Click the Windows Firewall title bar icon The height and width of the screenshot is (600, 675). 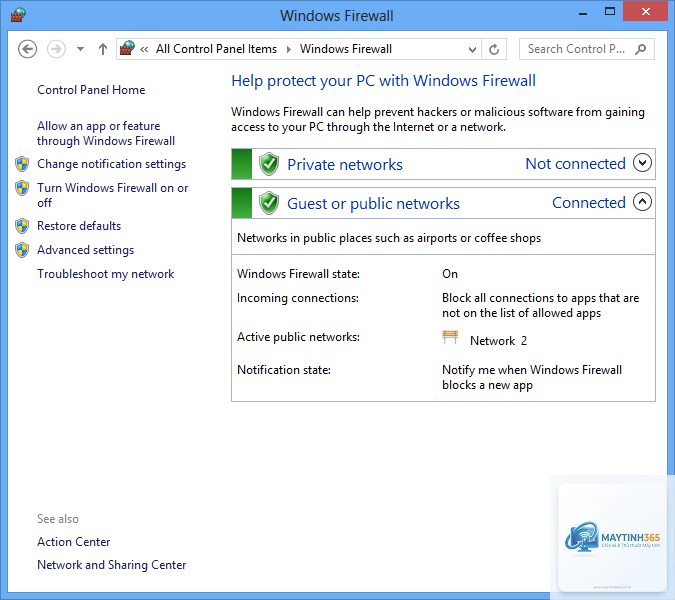coord(18,15)
